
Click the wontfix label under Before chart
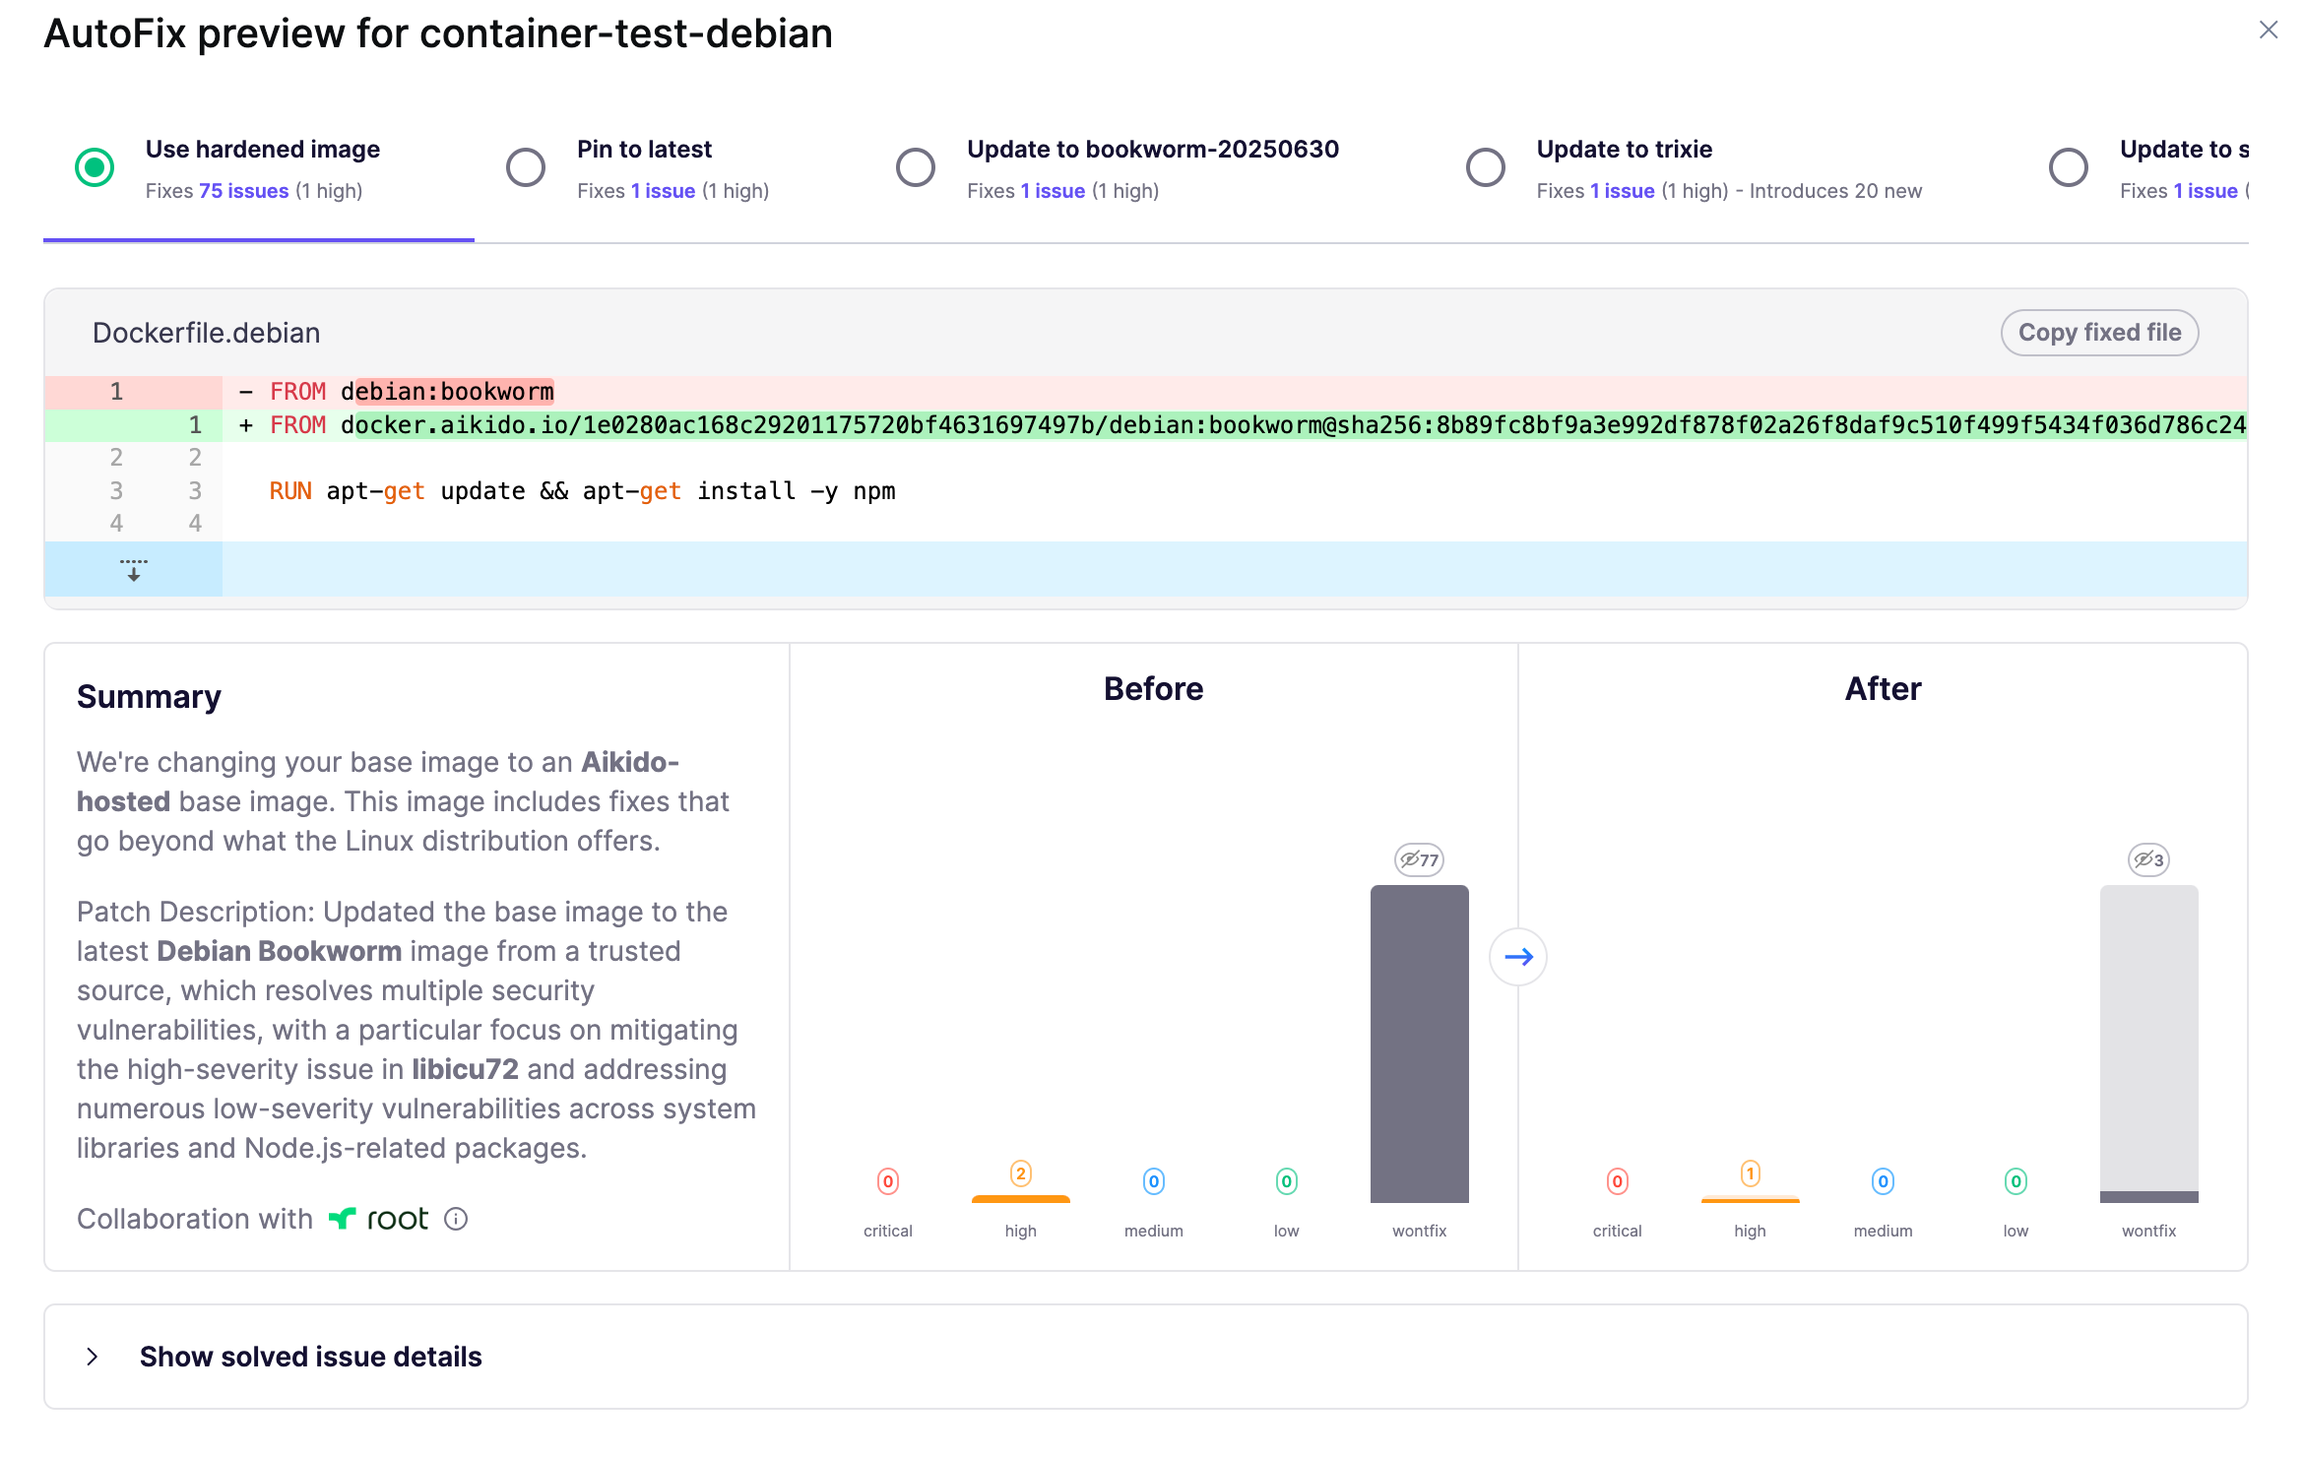click(x=1419, y=1231)
